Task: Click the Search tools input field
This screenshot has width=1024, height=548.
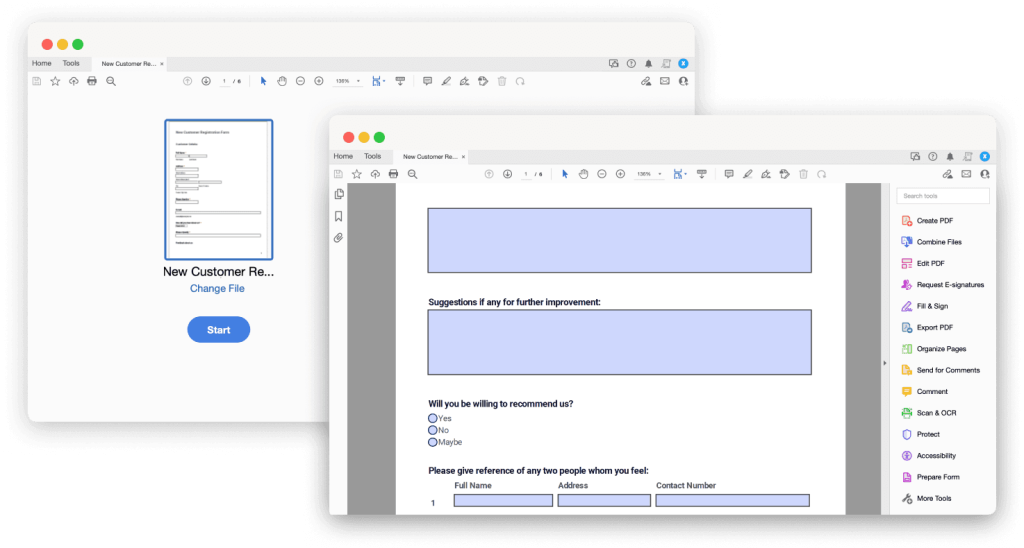Action: click(943, 196)
